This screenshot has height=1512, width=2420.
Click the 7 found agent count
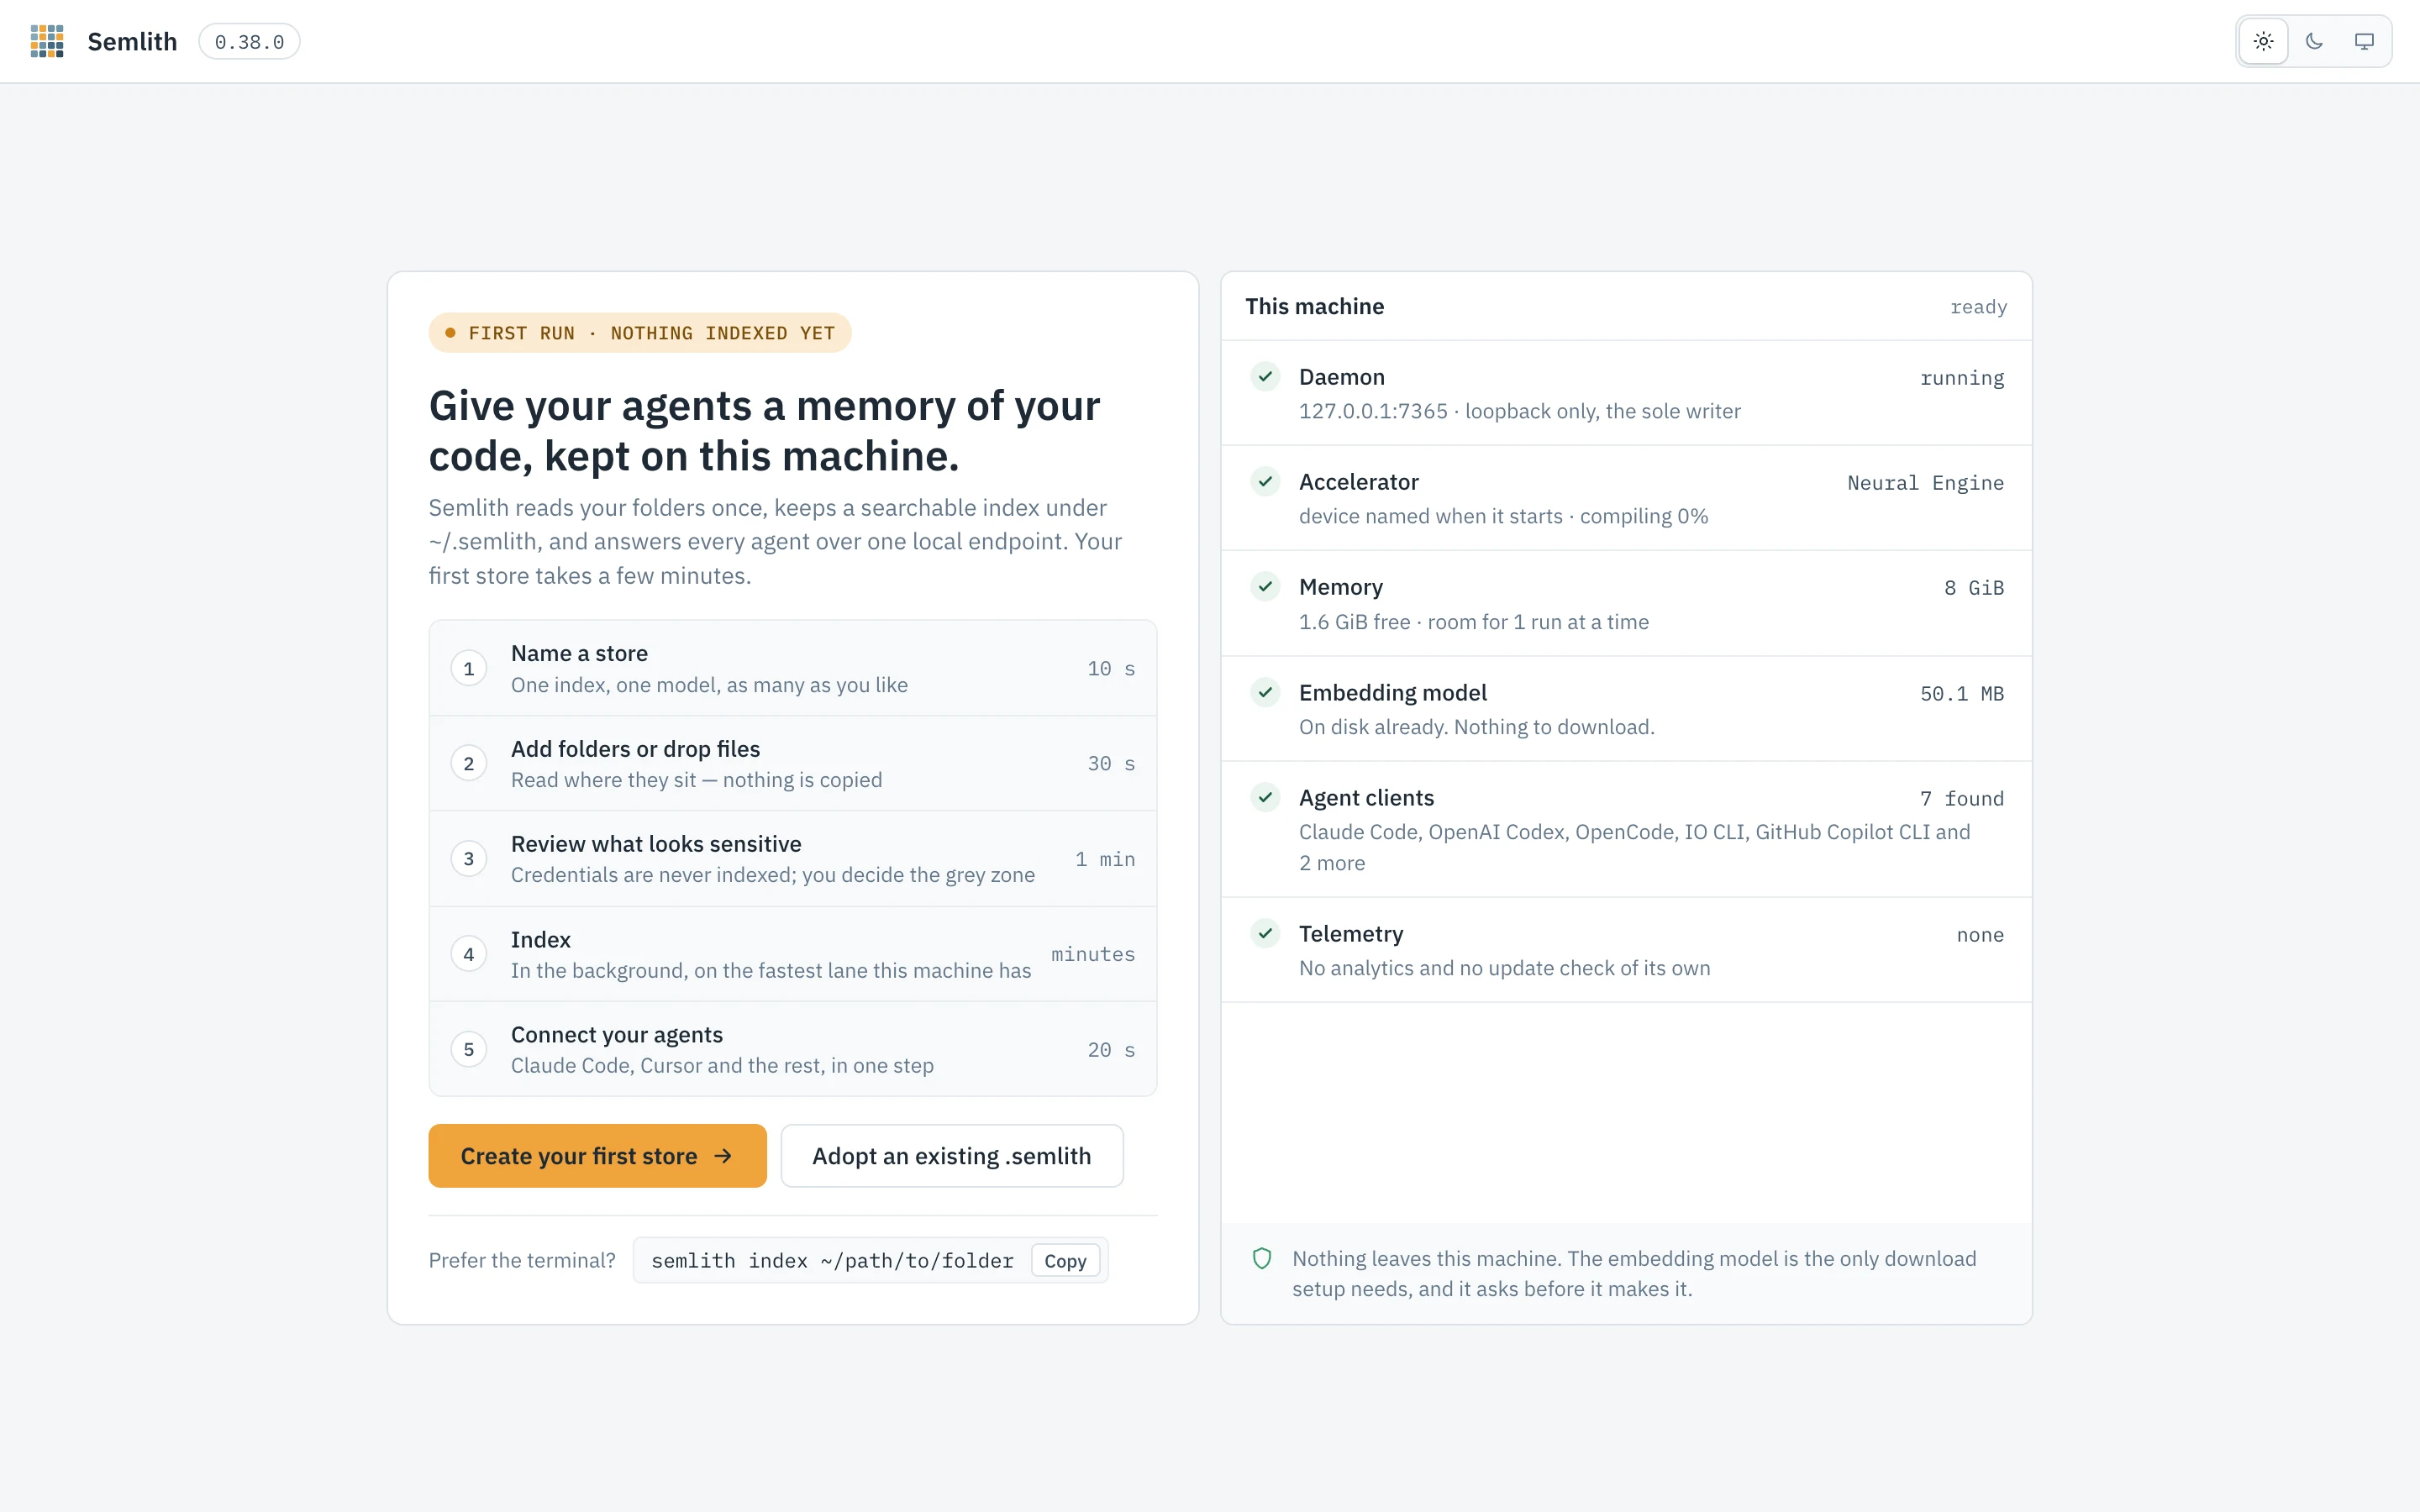click(1962, 799)
